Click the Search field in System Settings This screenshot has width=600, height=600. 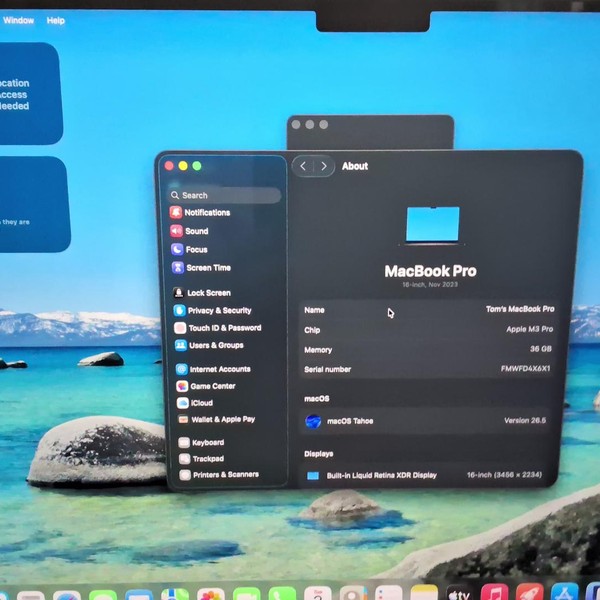click(x=225, y=196)
